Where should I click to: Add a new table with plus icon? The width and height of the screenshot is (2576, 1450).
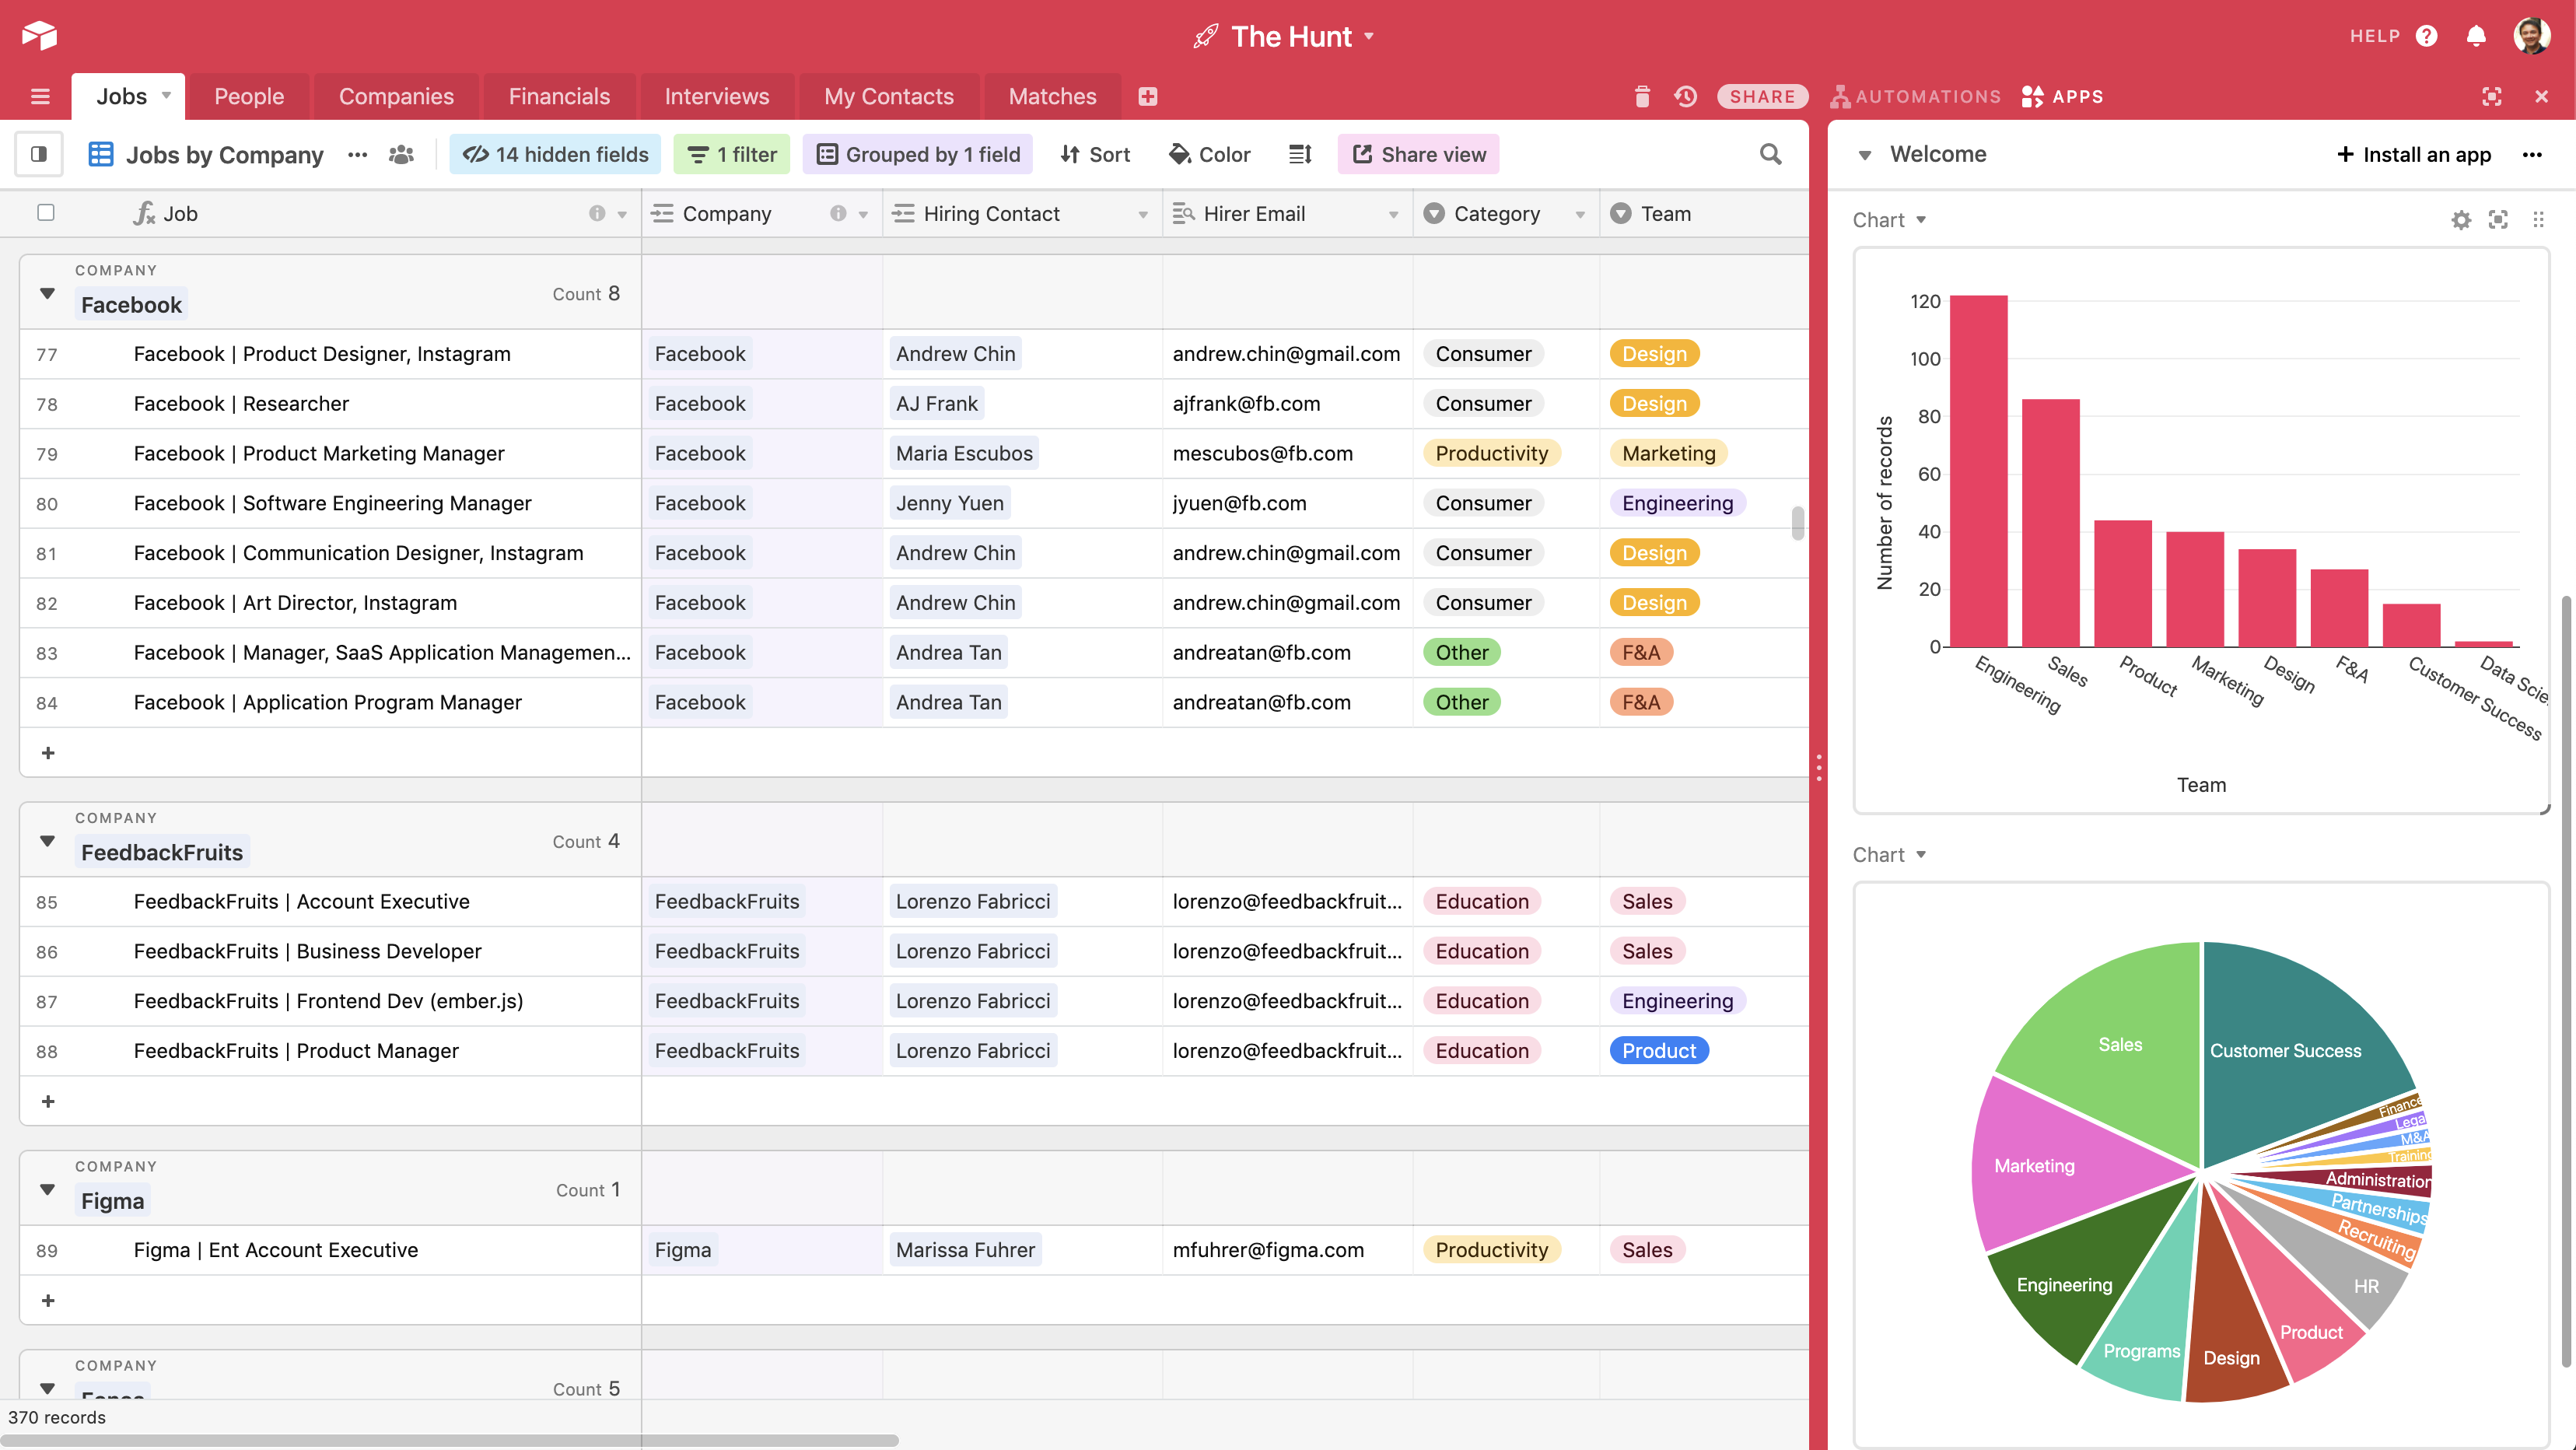coord(1148,97)
